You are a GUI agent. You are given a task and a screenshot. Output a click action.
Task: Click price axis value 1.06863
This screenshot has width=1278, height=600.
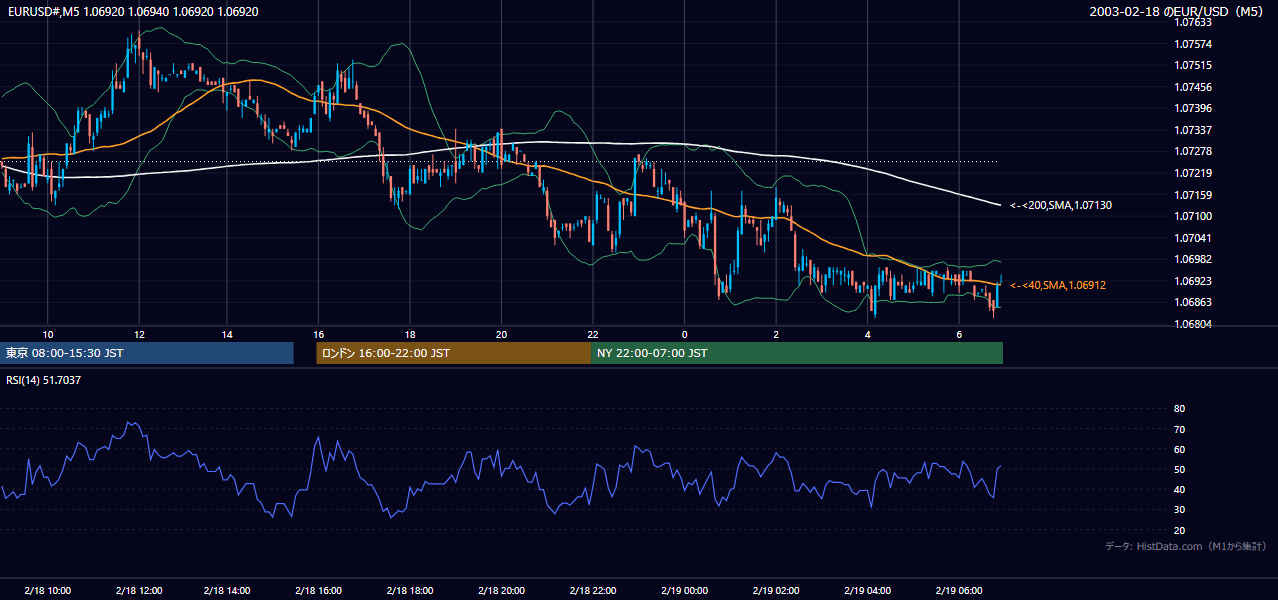click(1192, 302)
